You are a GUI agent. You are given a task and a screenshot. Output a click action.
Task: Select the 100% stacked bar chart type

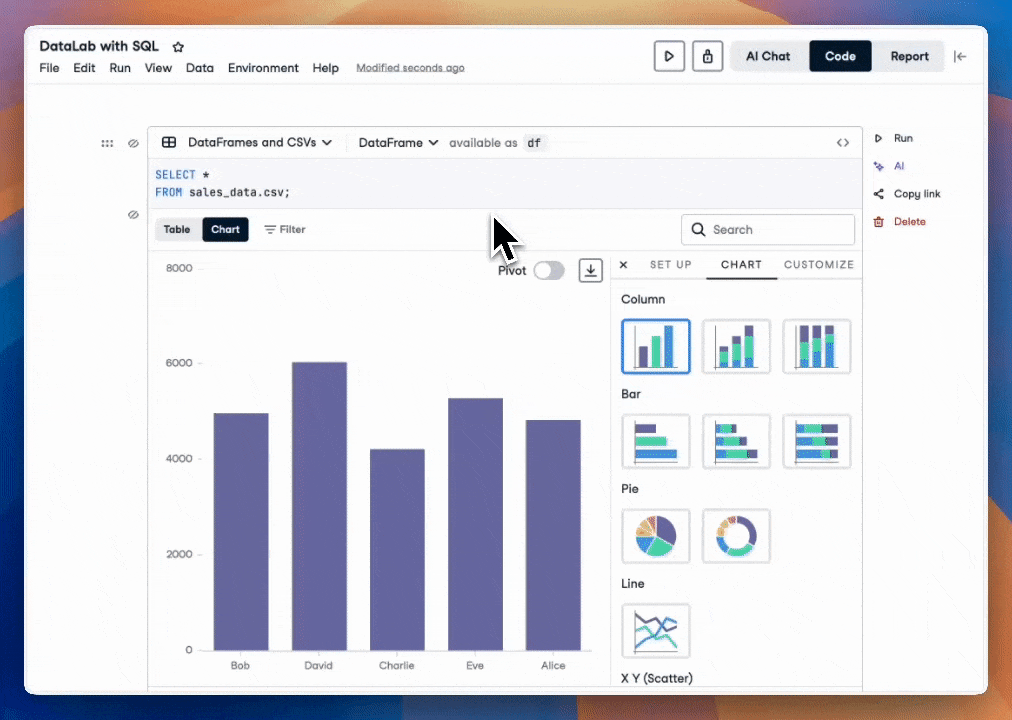(x=817, y=441)
